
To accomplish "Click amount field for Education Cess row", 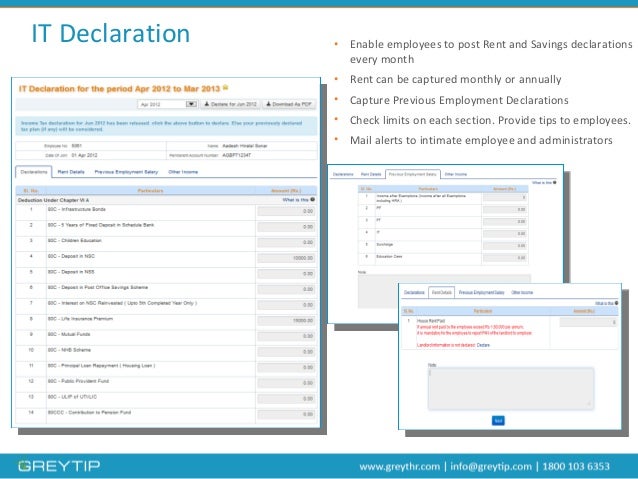I will (505, 258).
